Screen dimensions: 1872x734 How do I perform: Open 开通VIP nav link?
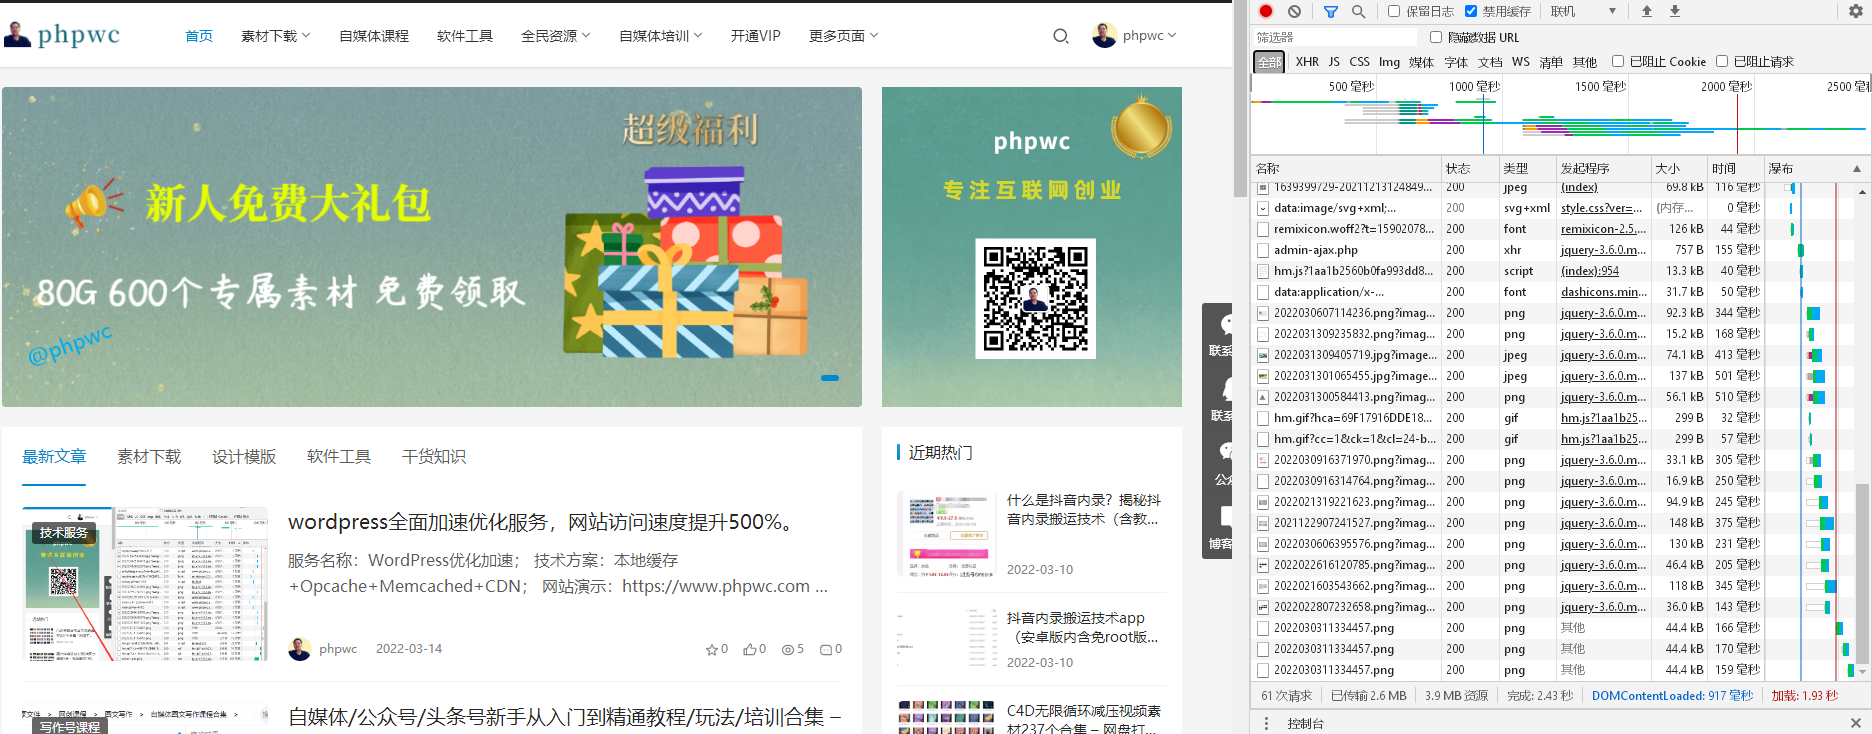click(755, 36)
